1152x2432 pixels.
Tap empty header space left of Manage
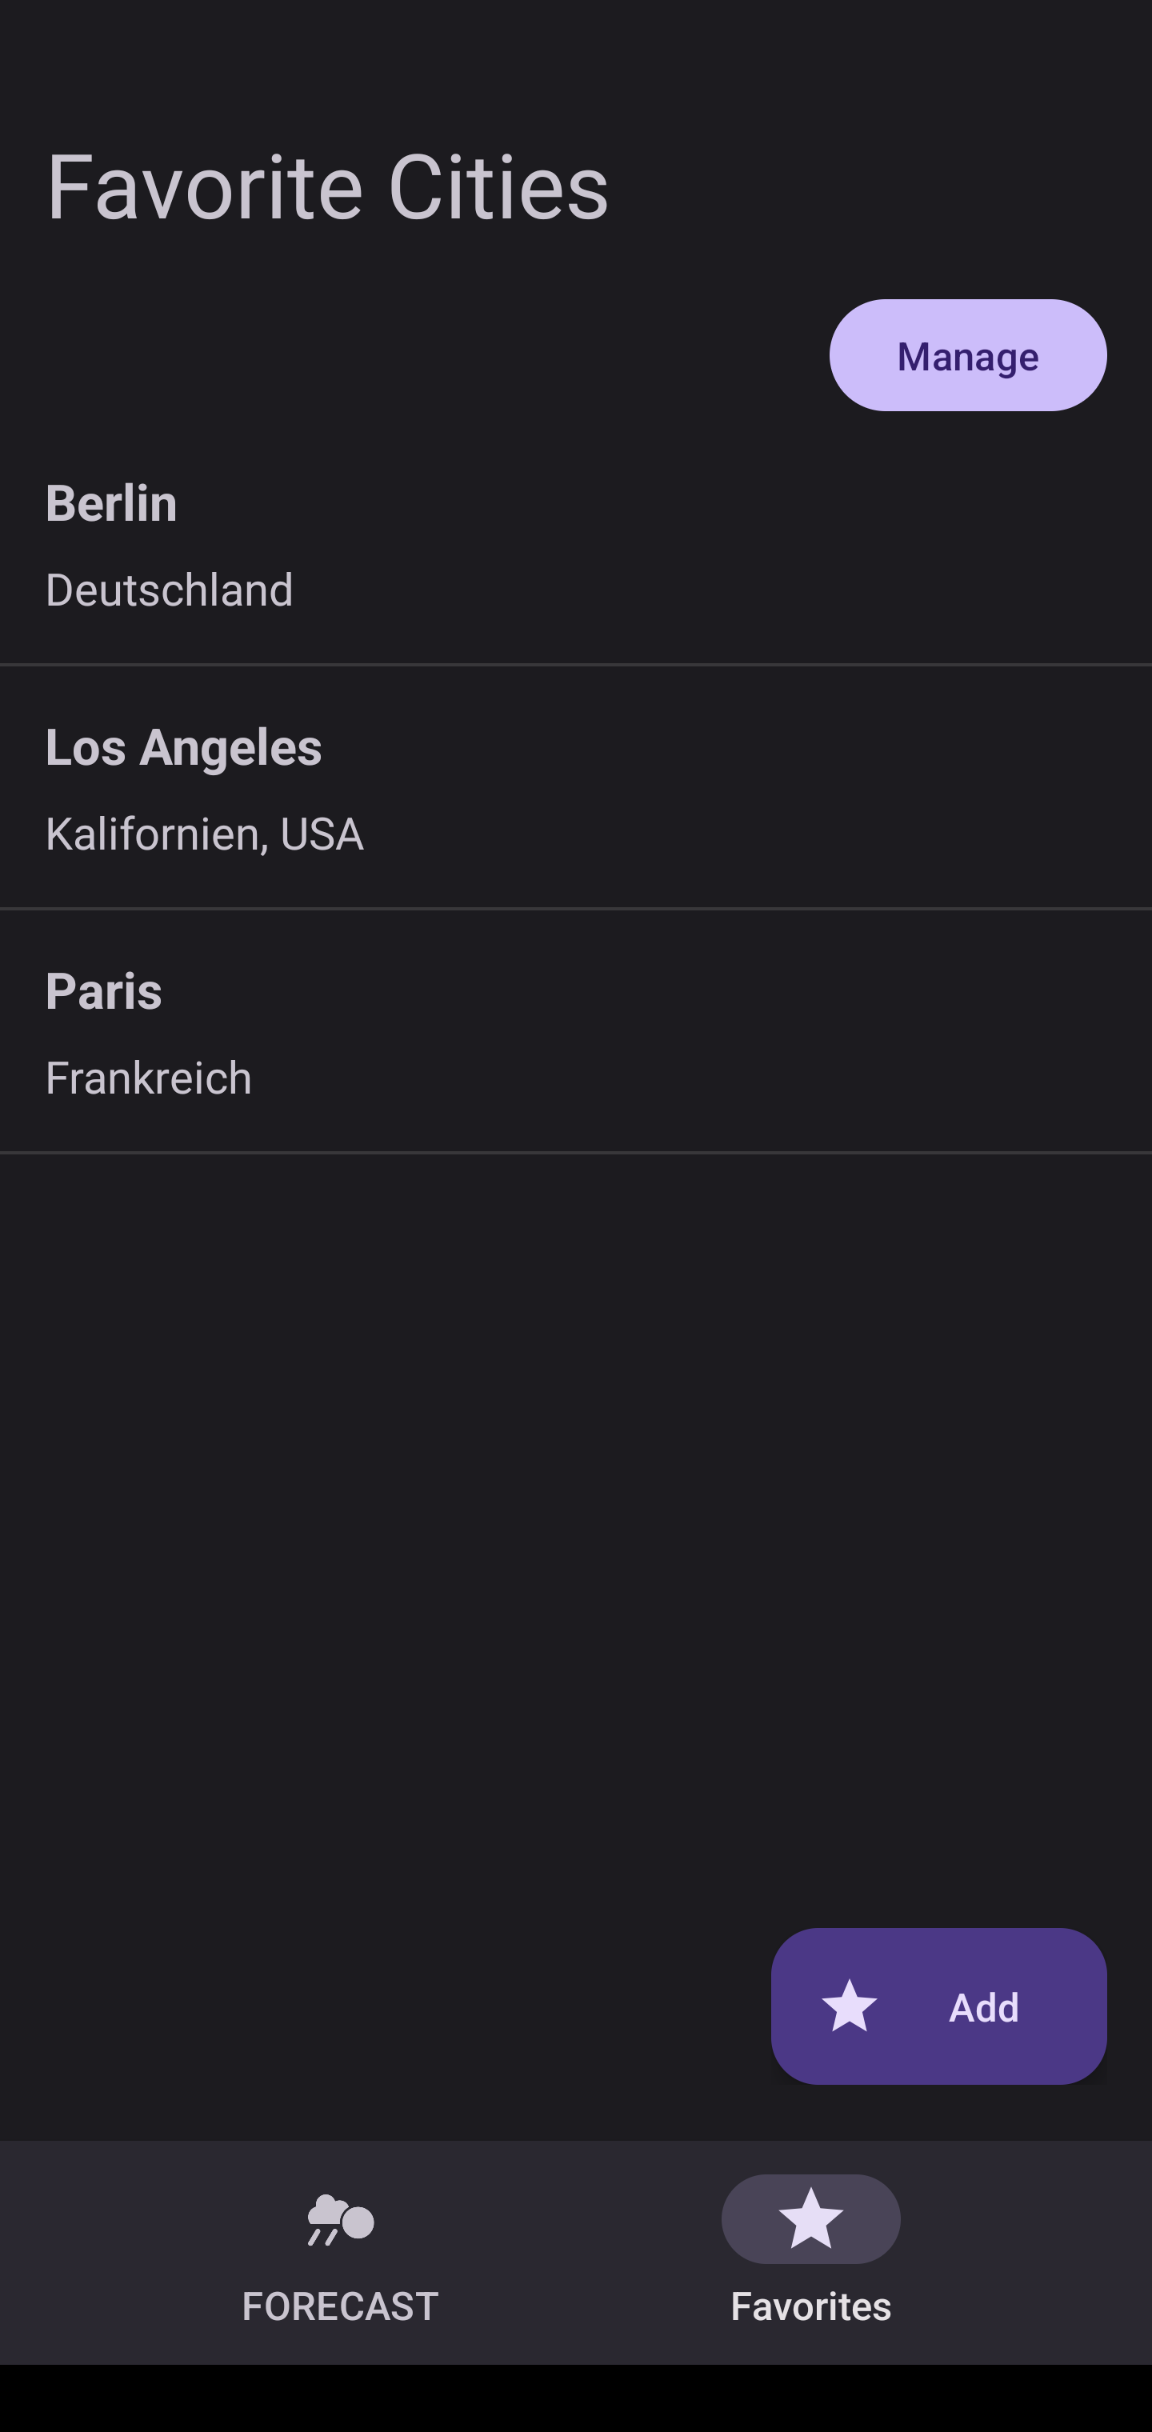[x=400, y=355]
